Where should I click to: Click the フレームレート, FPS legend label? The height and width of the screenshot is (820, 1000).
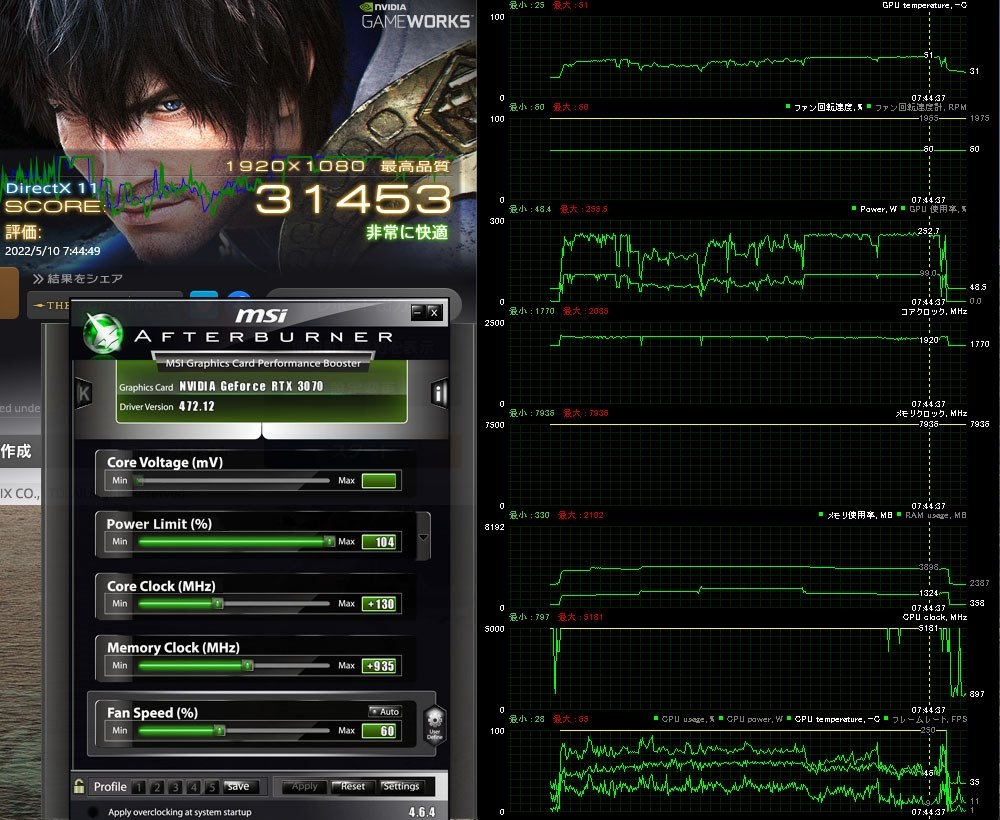(929, 719)
